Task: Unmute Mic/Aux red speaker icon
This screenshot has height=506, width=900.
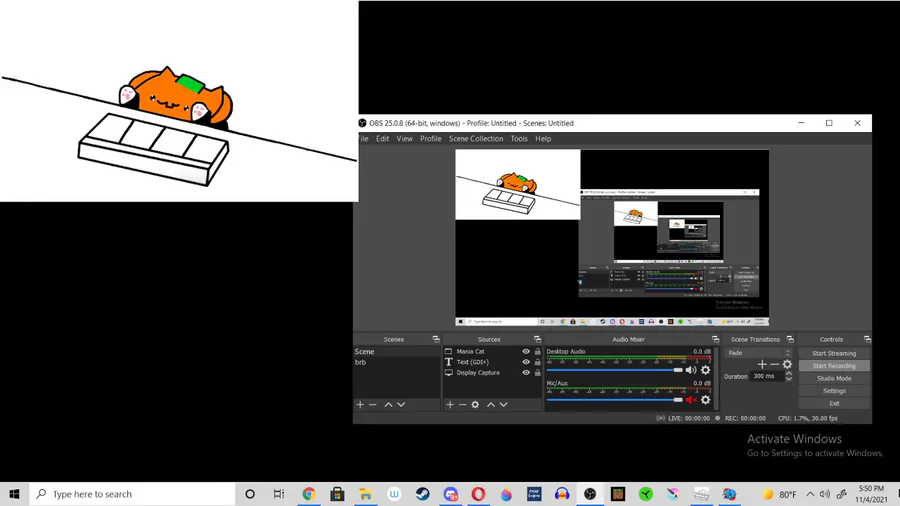Action: [x=691, y=400]
